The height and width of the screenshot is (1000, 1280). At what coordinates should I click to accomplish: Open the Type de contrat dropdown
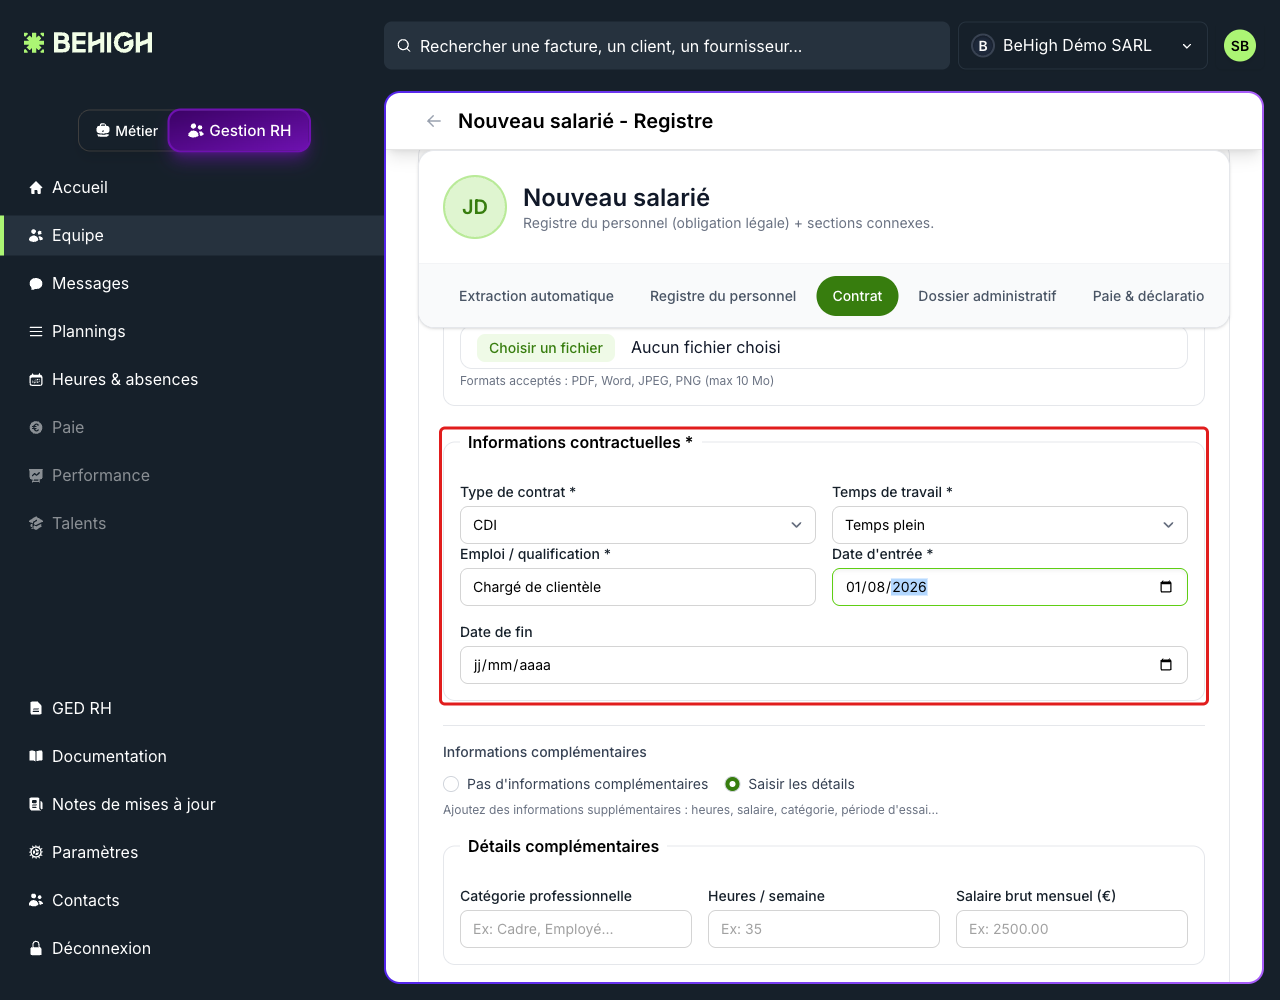click(638, 525)
